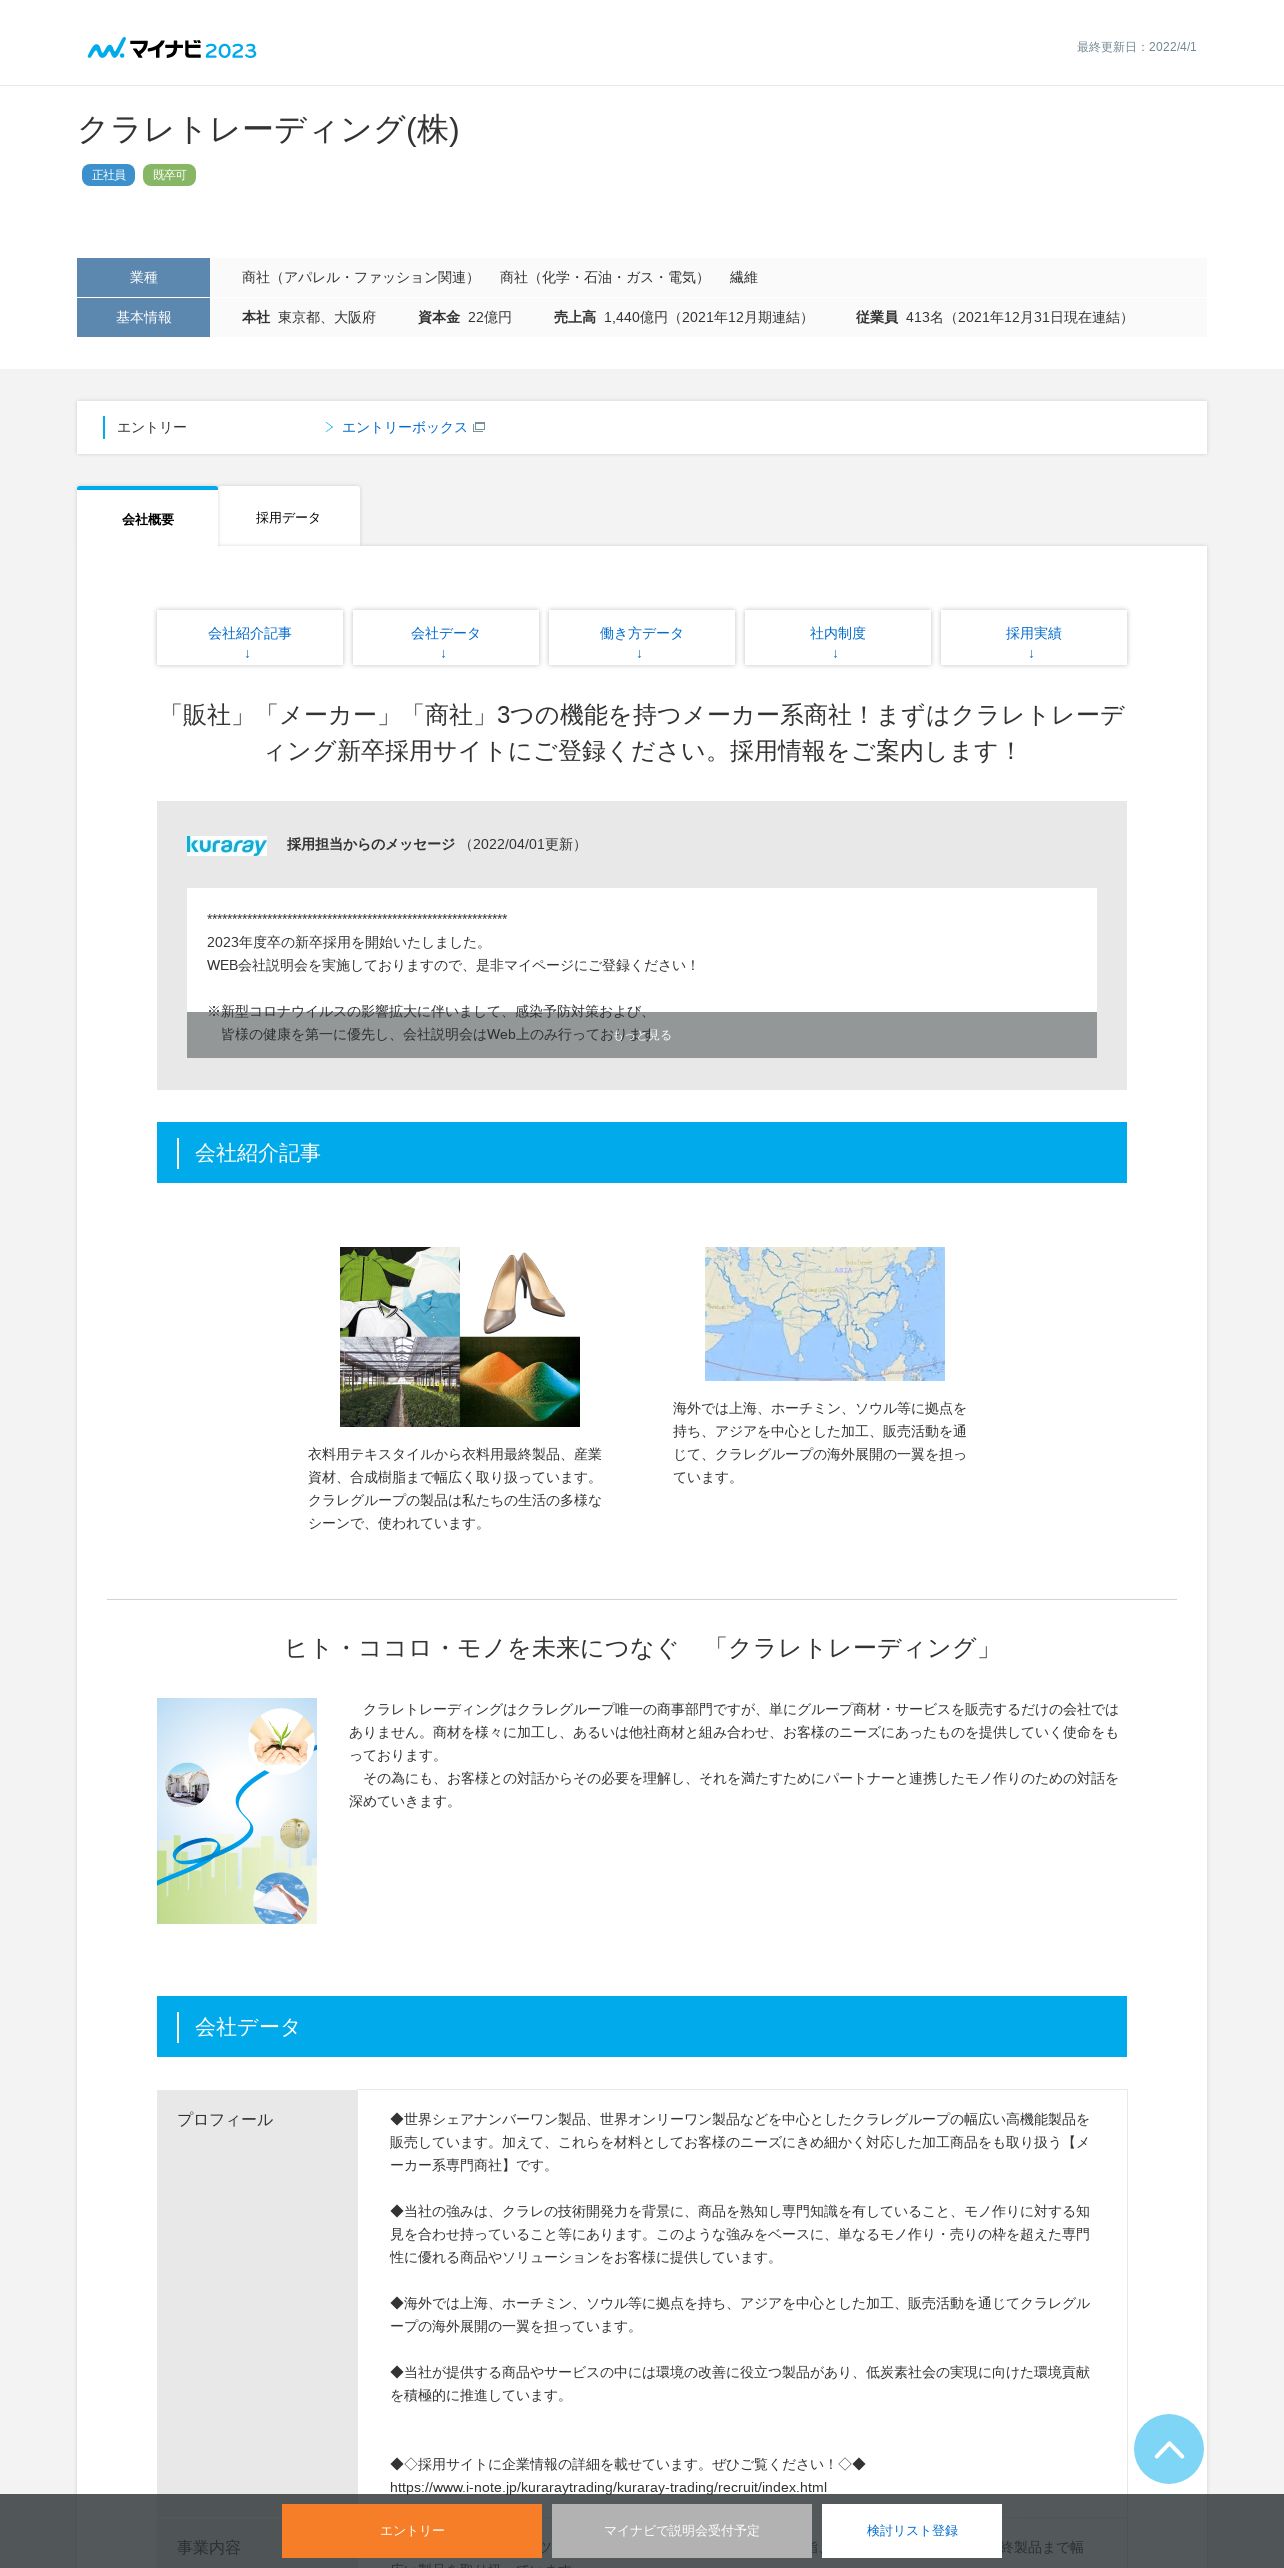Jump to 会社データ section anchor
The image size is (1284, 2568).
tap(446, 638)
